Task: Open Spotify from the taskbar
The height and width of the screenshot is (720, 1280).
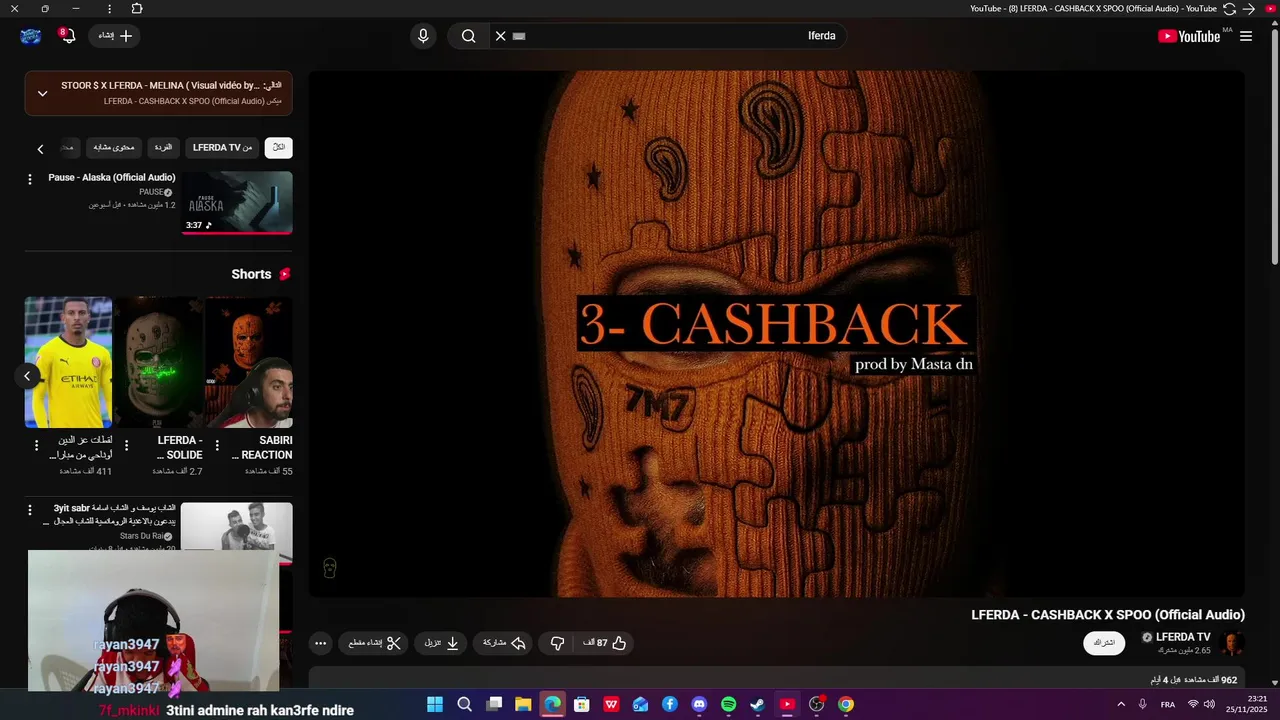Action: point(729,704)
